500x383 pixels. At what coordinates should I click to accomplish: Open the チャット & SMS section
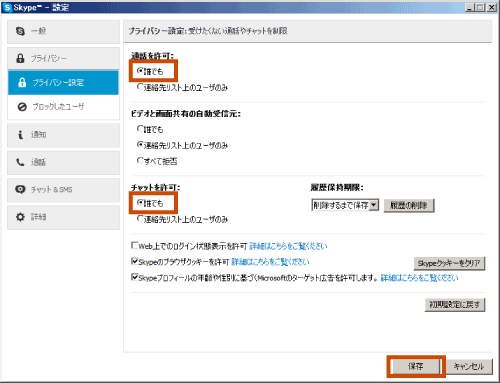coord(63,190)
